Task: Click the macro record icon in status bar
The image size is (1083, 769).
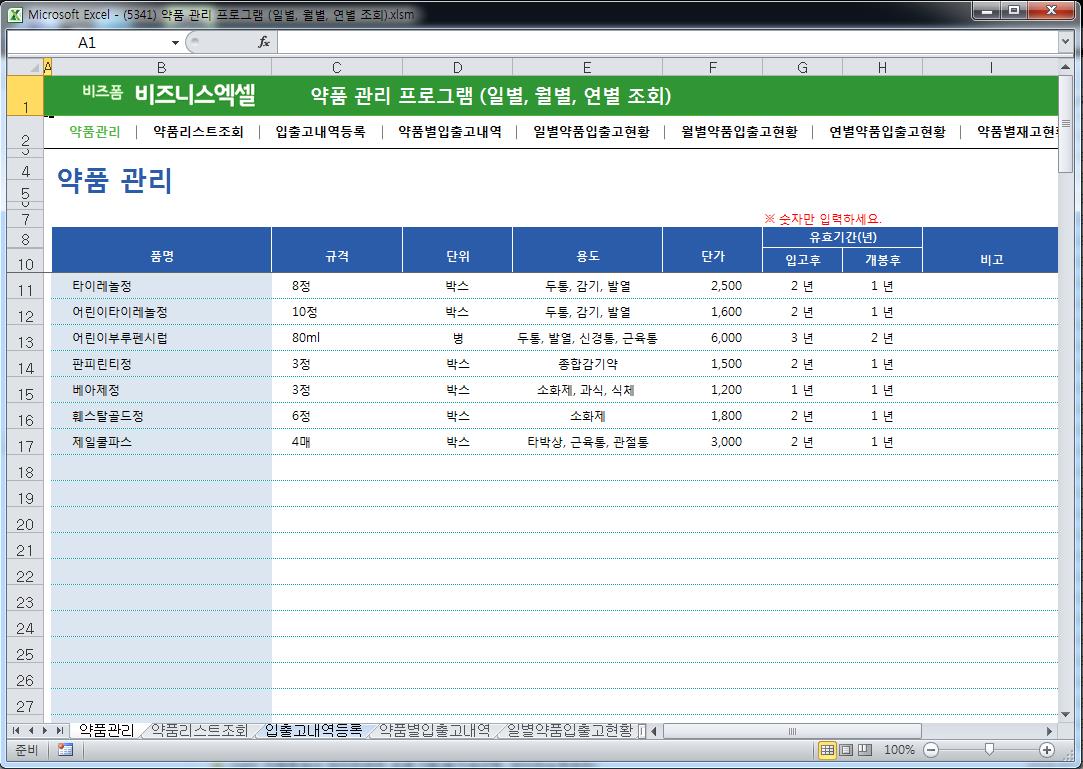Action: pos(65,750)
